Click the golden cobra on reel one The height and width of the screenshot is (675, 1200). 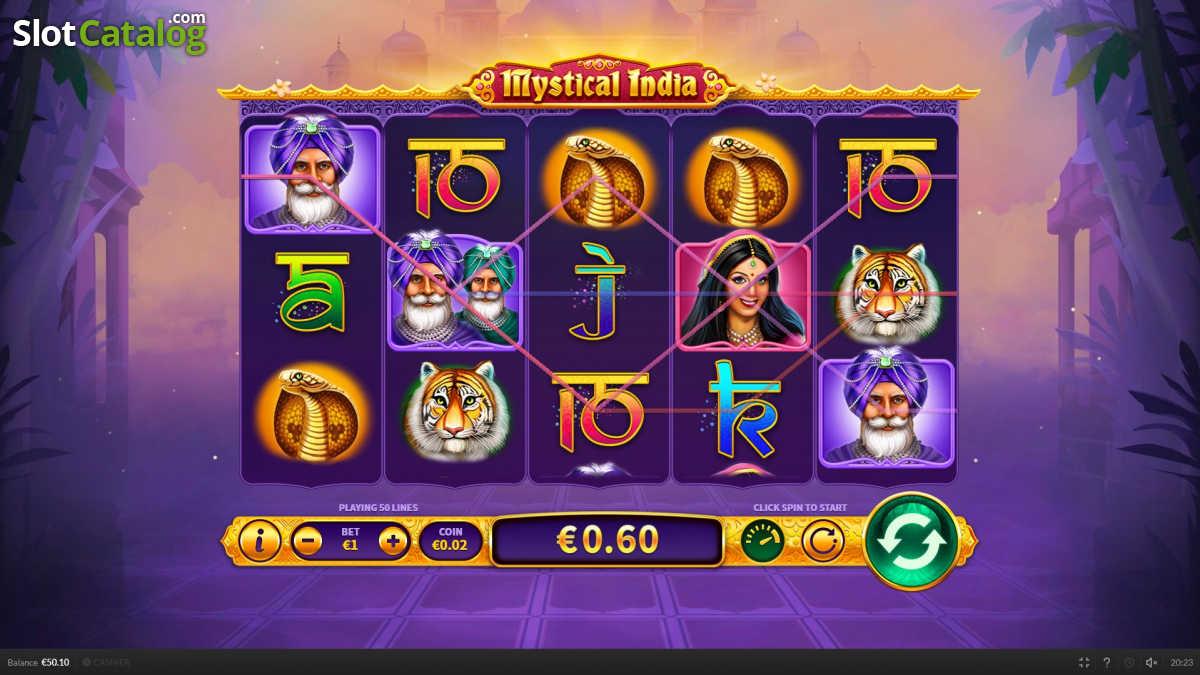coord(313,412)
